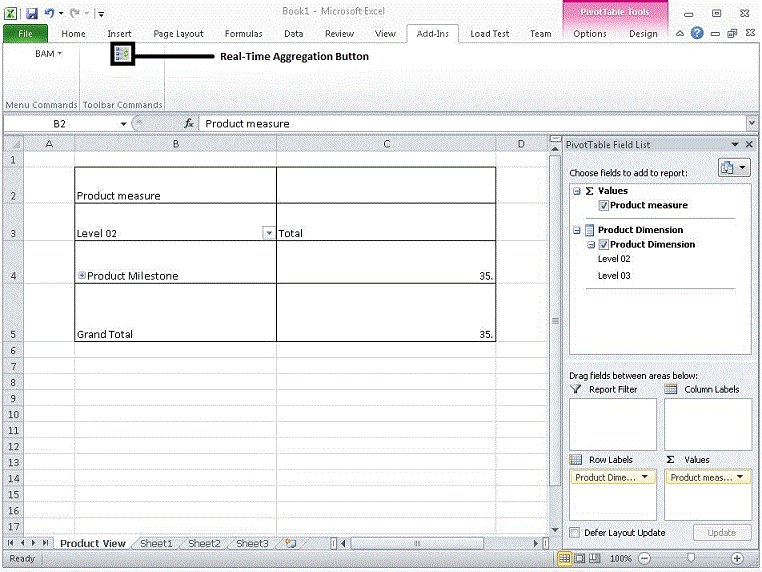
Task: Switch to Normal view in status bar
Action: pyautogui.click(x=564, y=558)
